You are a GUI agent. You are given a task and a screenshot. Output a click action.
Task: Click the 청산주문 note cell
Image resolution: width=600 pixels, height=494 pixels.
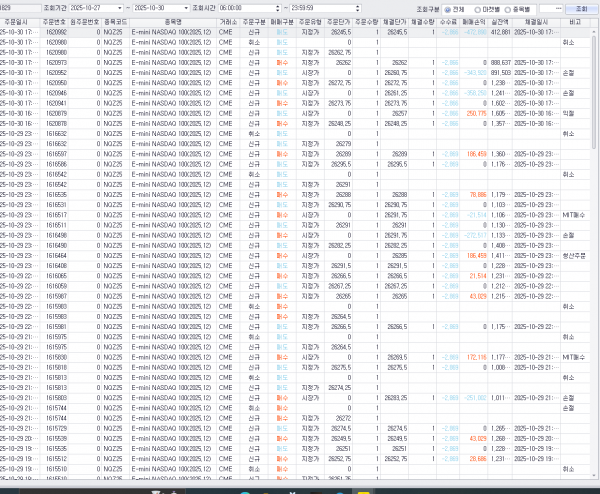[x=574, y=256]
